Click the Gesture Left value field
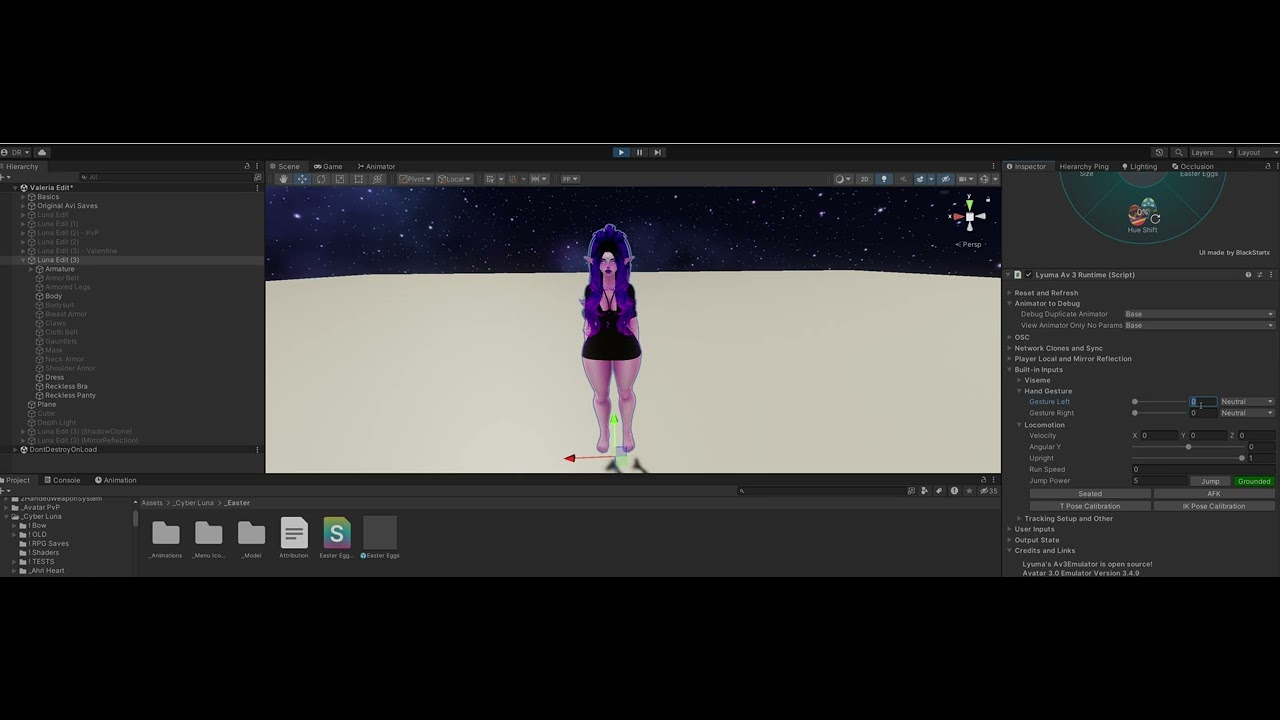 [x=1203, y=402]
